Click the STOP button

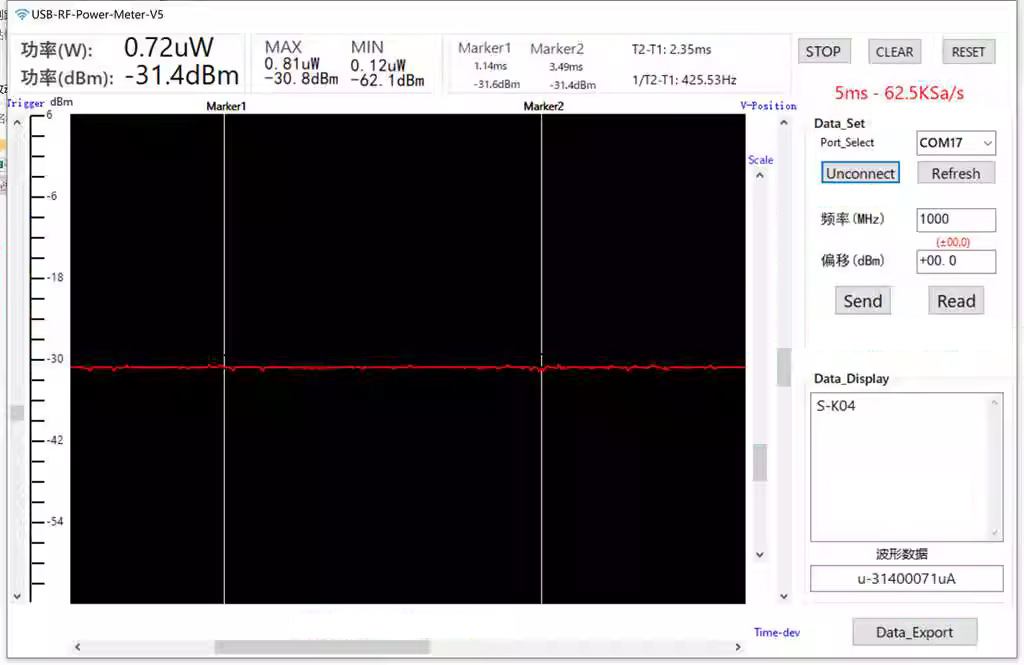click(x=823, y=52)
